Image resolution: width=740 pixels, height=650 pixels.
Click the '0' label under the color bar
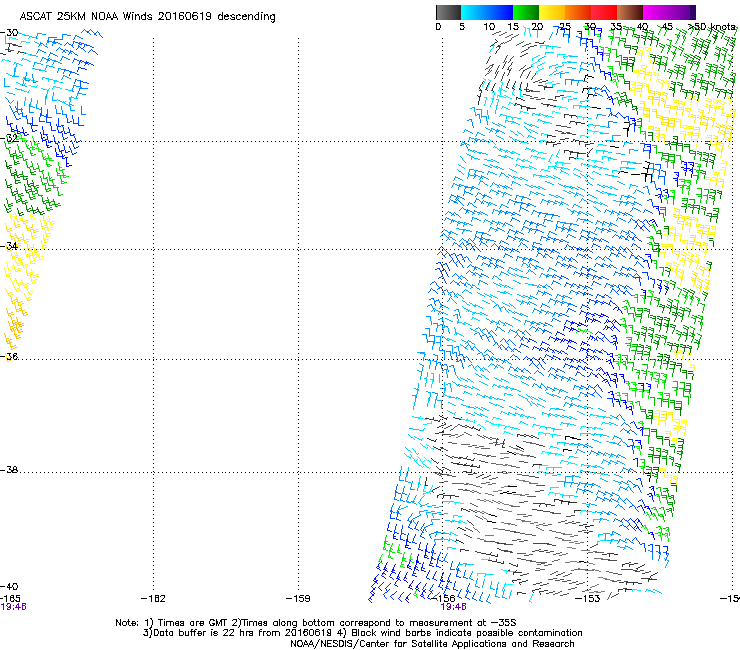tap(438, 27)
